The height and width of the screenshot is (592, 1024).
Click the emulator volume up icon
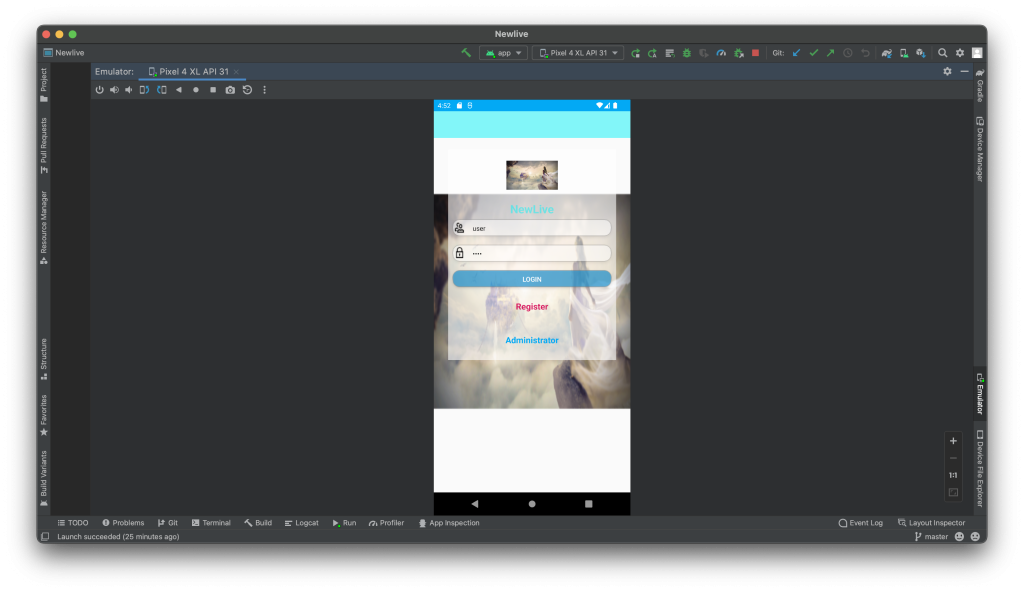114,90
